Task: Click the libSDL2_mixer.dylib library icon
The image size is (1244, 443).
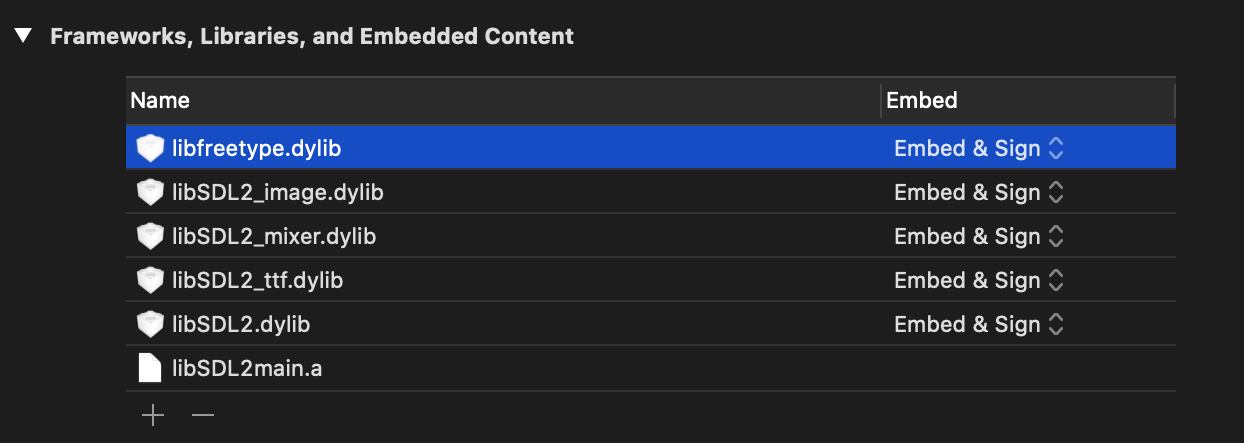Action: click(x=150, y=237)
